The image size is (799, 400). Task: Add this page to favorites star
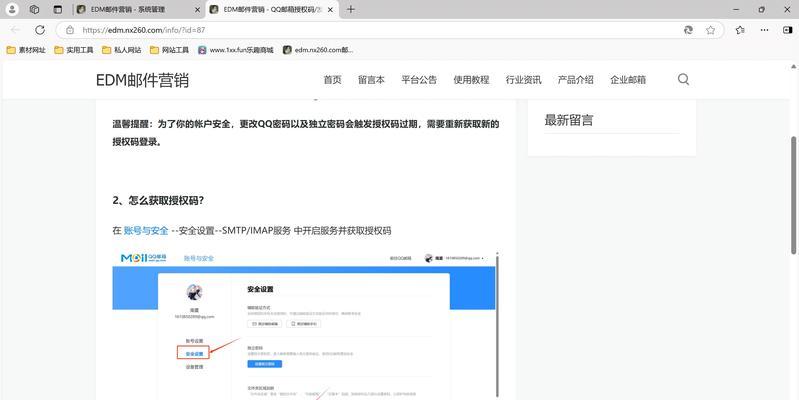[x=710, y=30]
